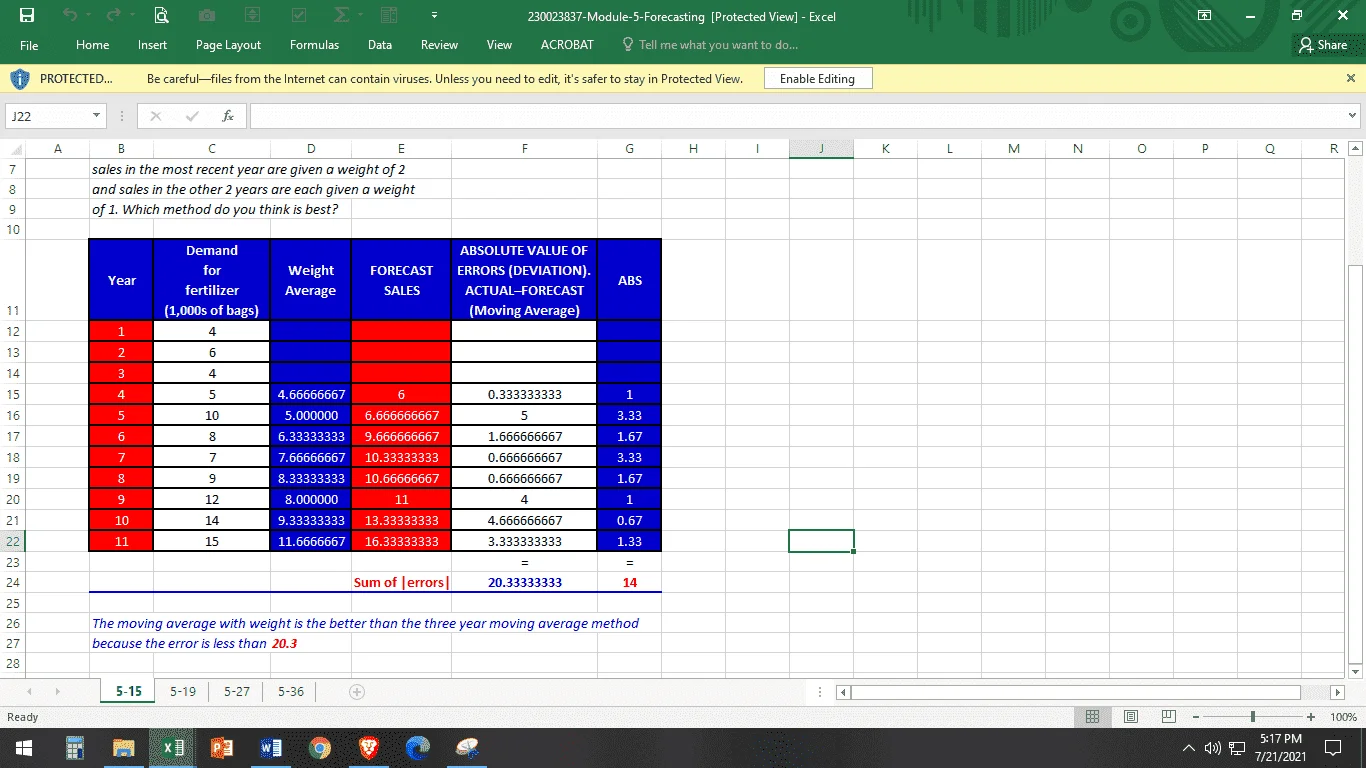
Task: Switch to the Insert ribbon tab
Action: 153,45
